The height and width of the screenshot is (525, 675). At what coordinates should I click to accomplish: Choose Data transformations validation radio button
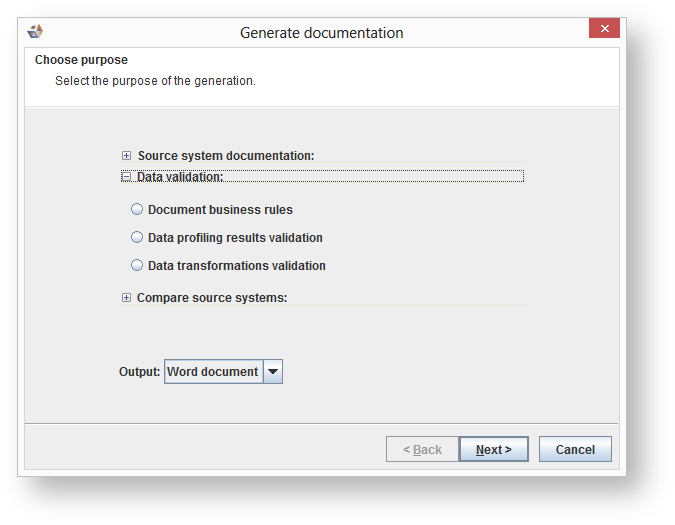137,266
